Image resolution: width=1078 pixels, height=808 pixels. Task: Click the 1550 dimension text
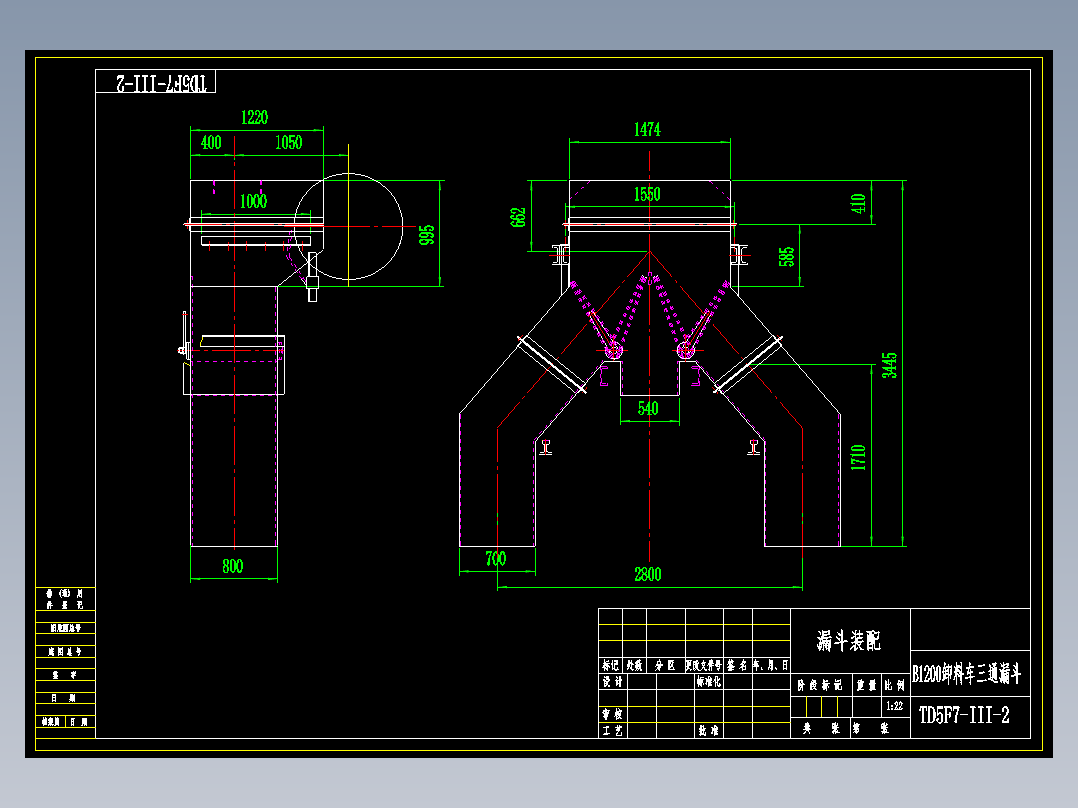tap(647, 195)
